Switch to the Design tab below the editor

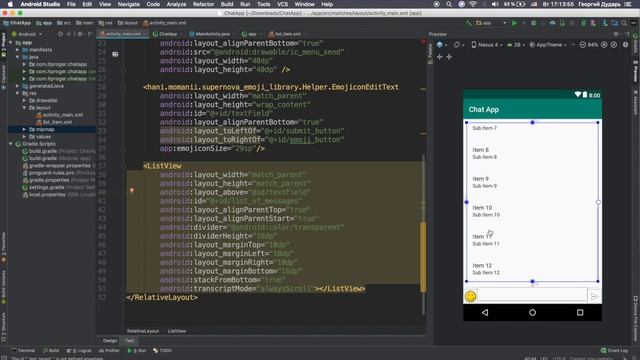(x=110, y=340)
